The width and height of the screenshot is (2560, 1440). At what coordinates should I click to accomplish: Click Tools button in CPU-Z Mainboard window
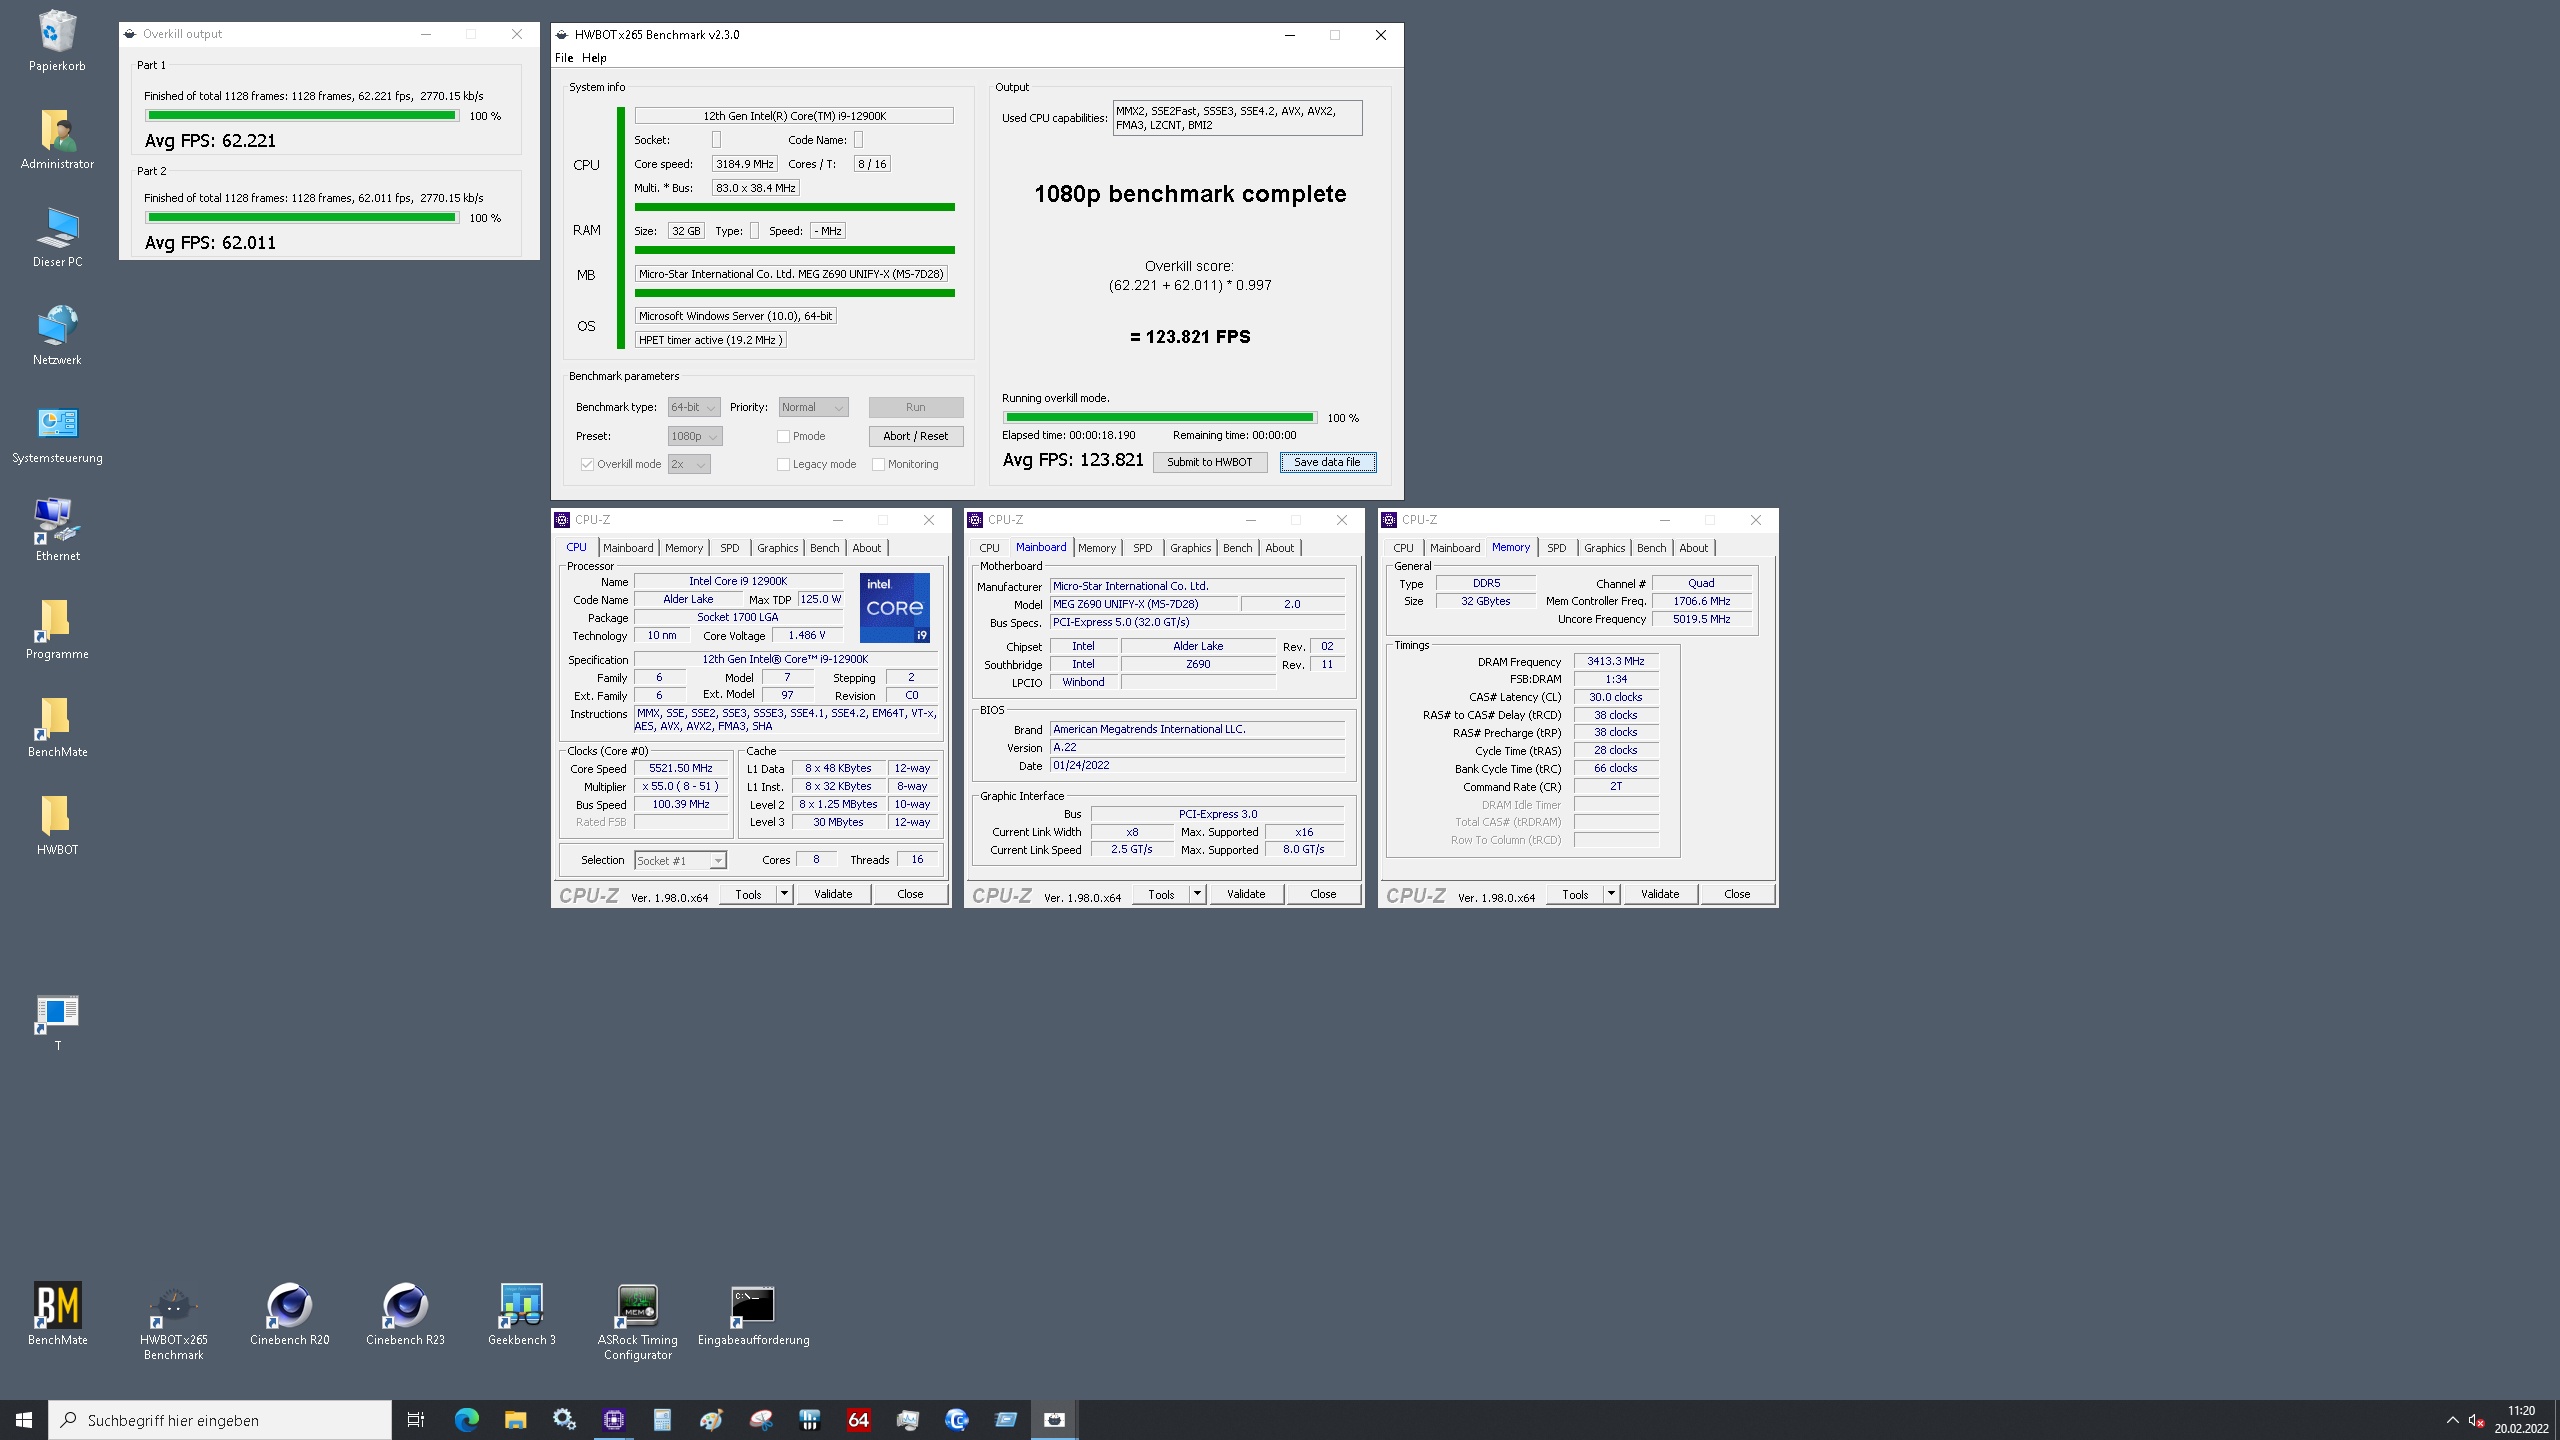[x=1161, y=894]
